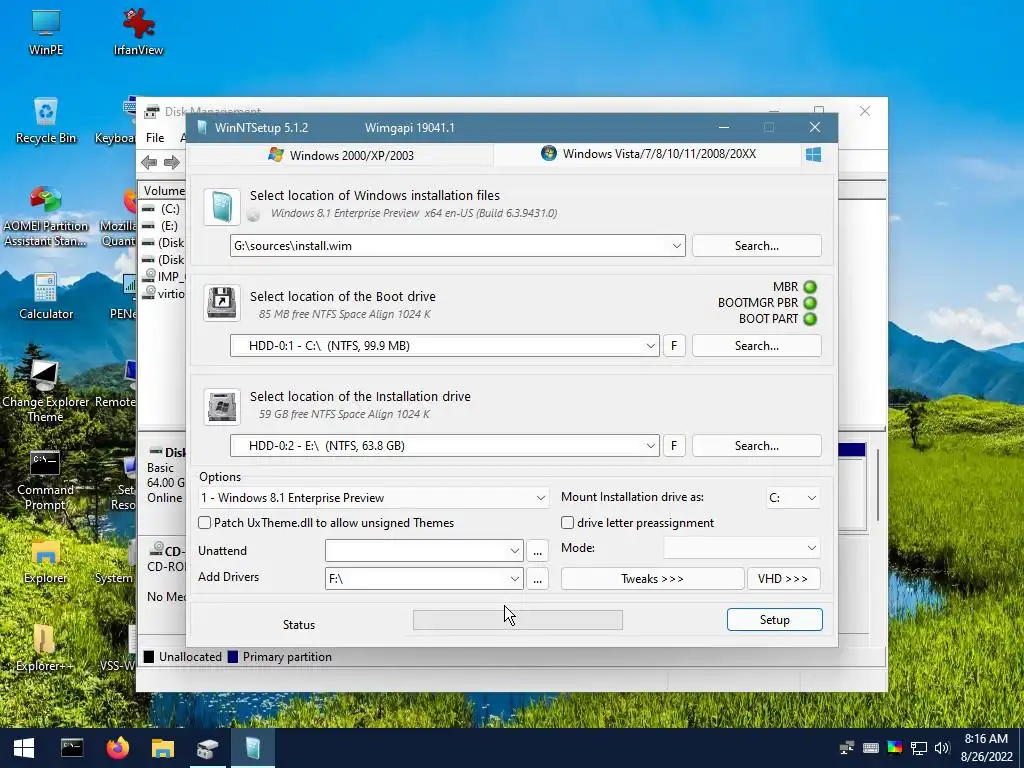This screenshot has height=768, width=1024.
Task: Switch to Disk Management taskbar icon
Action: coord(208,748)
